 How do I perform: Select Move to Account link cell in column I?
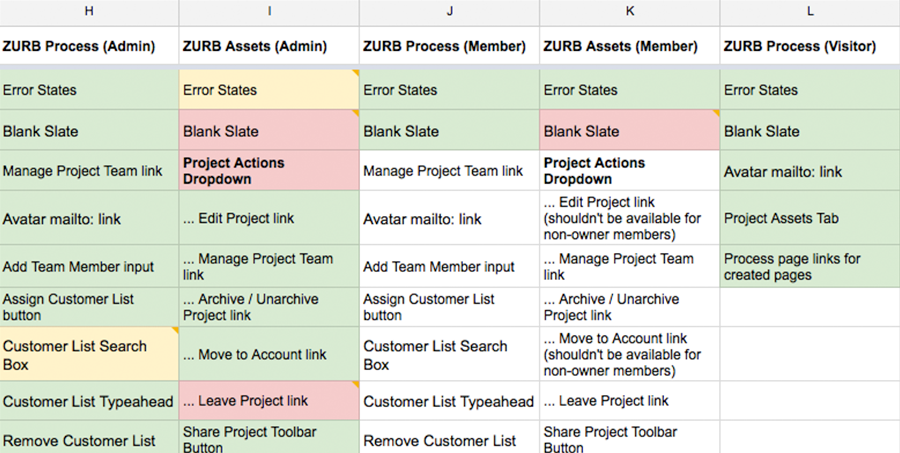269,354
